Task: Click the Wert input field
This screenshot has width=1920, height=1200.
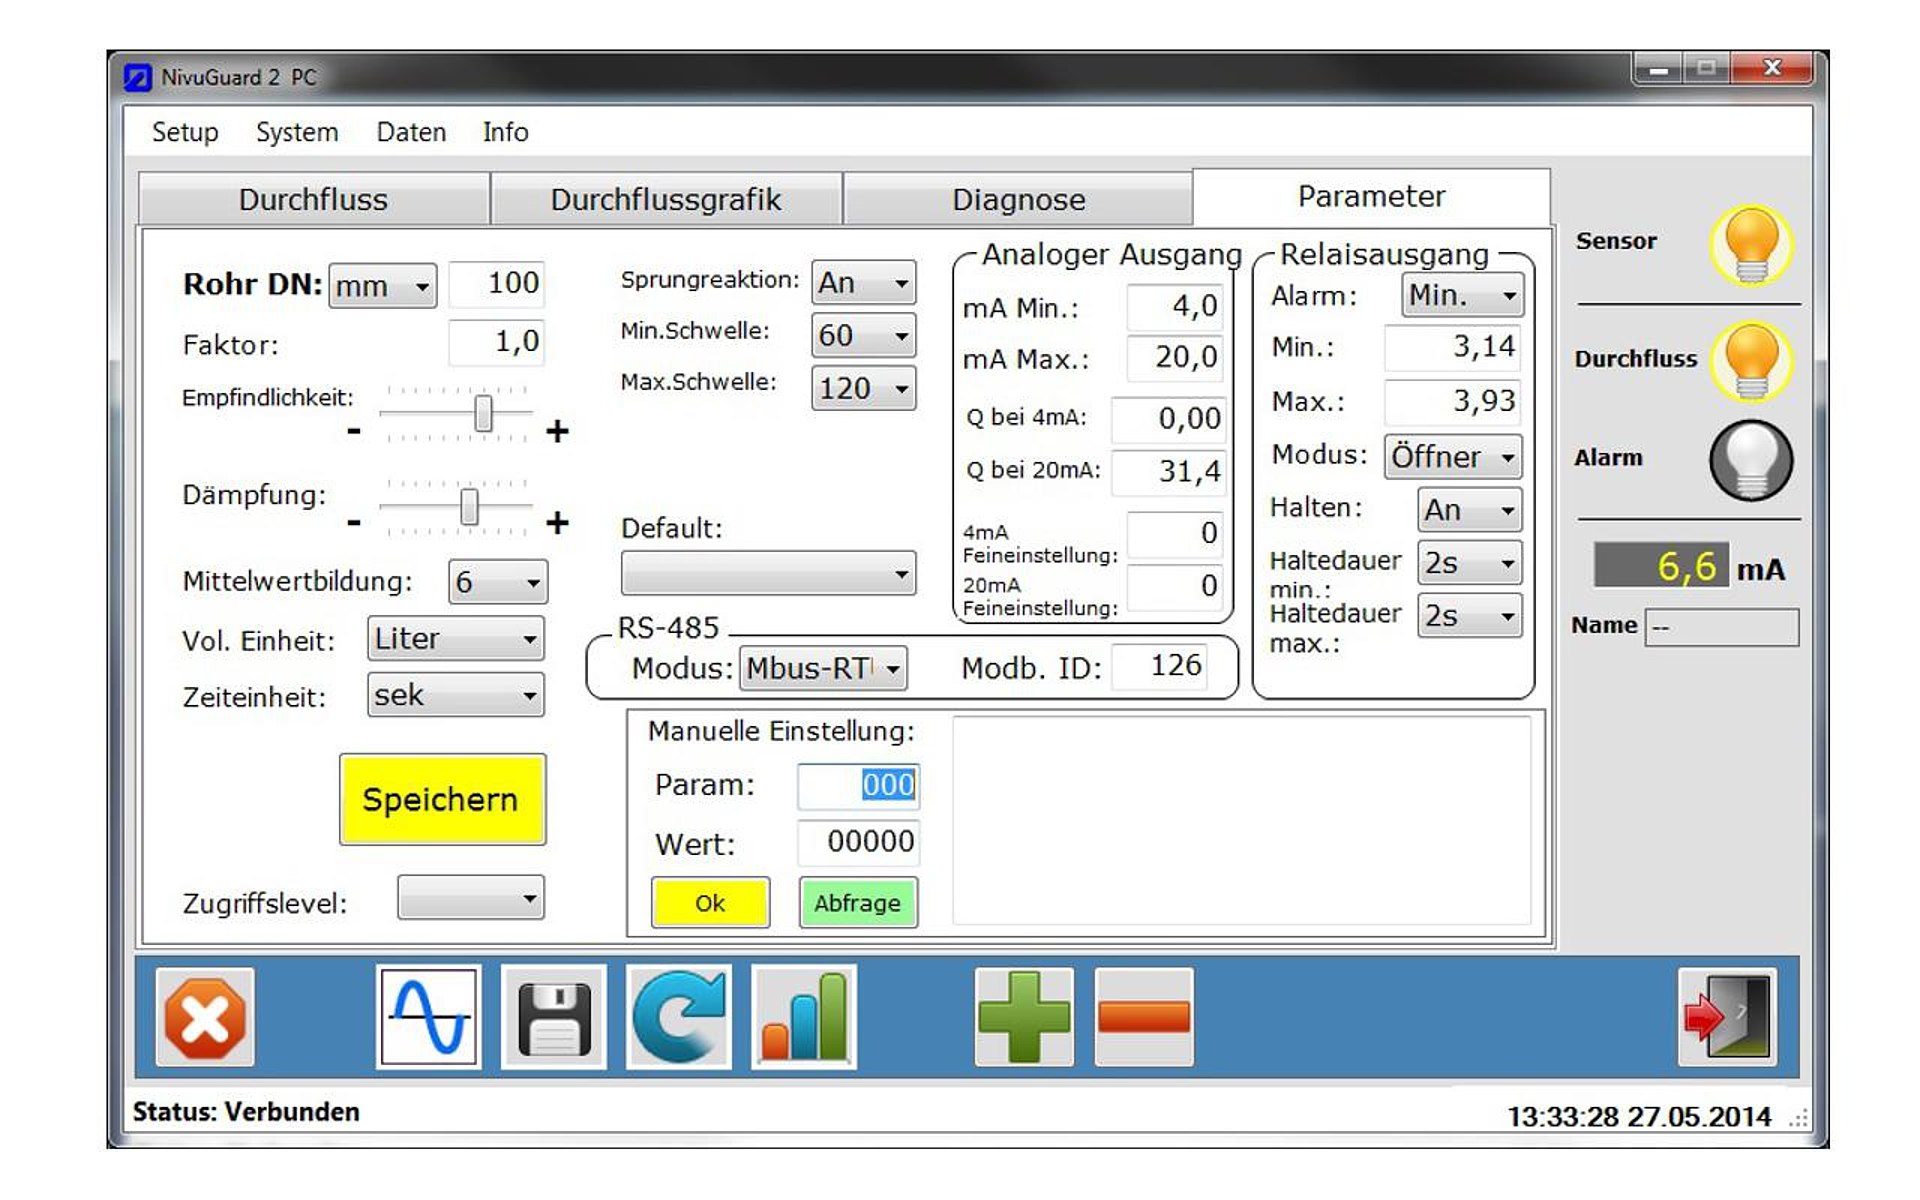Action: [858, 842]
